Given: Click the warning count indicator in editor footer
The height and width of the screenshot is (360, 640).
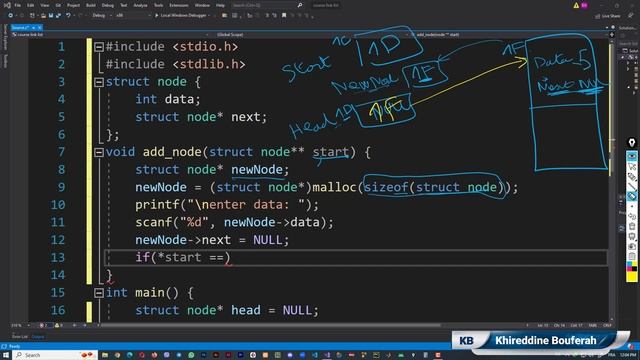Looking at the screenshot, I should pos(59,326).
